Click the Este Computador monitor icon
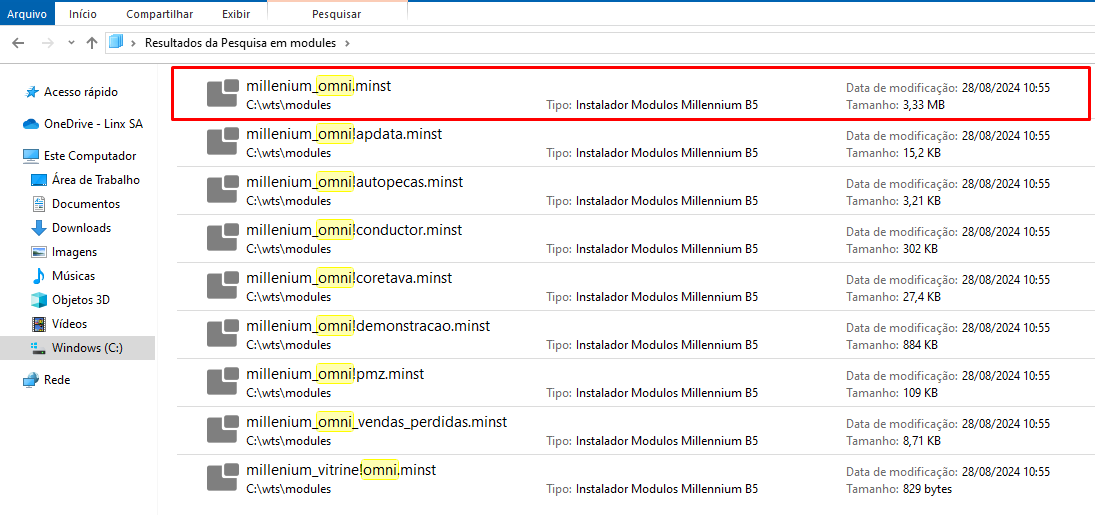Screen dimensions: 1095x515 (x=31, y=156)
